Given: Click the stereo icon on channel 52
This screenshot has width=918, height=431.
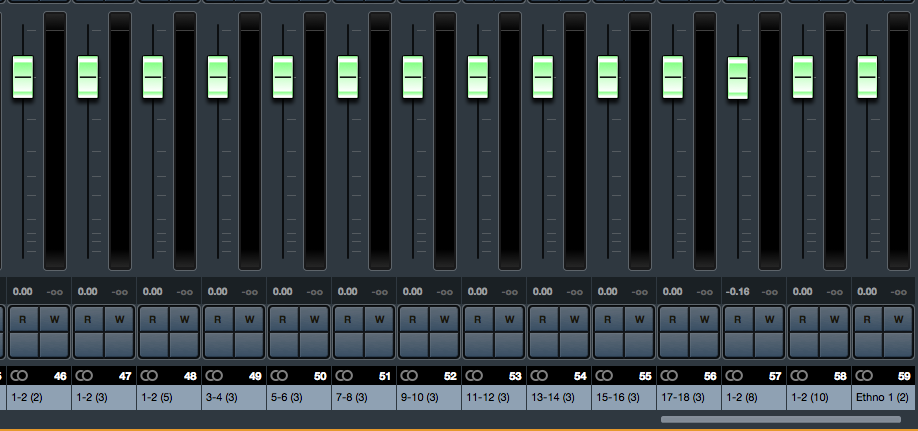Looking at the screenshot, I should pos(409,376).
